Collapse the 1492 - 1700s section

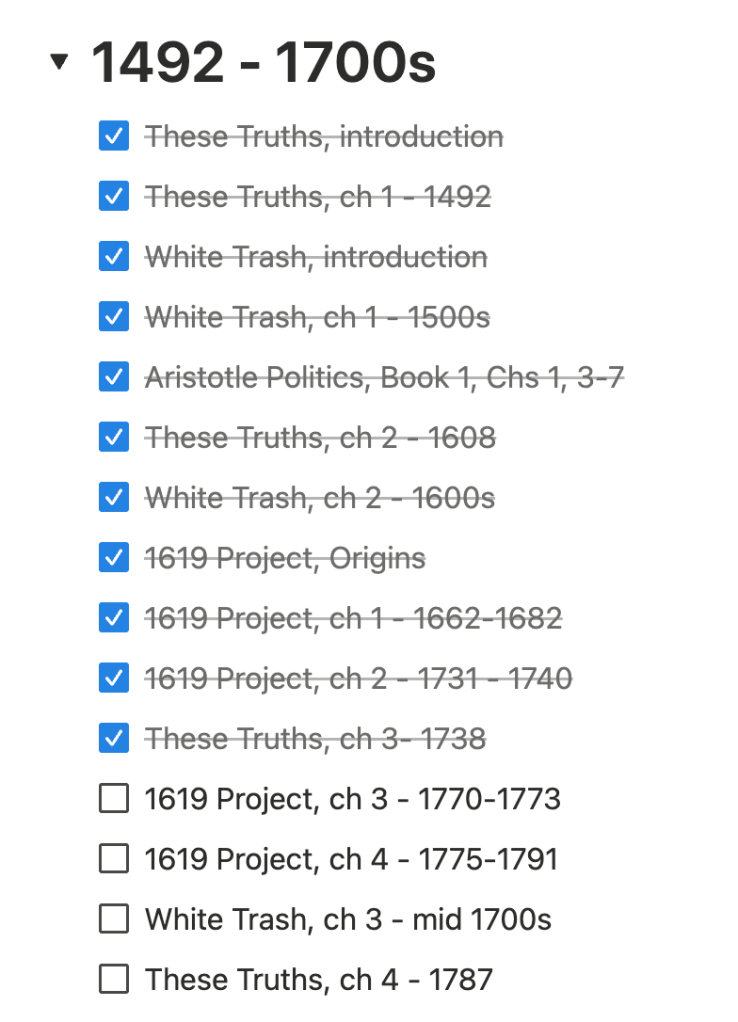[x=60, y=63]
